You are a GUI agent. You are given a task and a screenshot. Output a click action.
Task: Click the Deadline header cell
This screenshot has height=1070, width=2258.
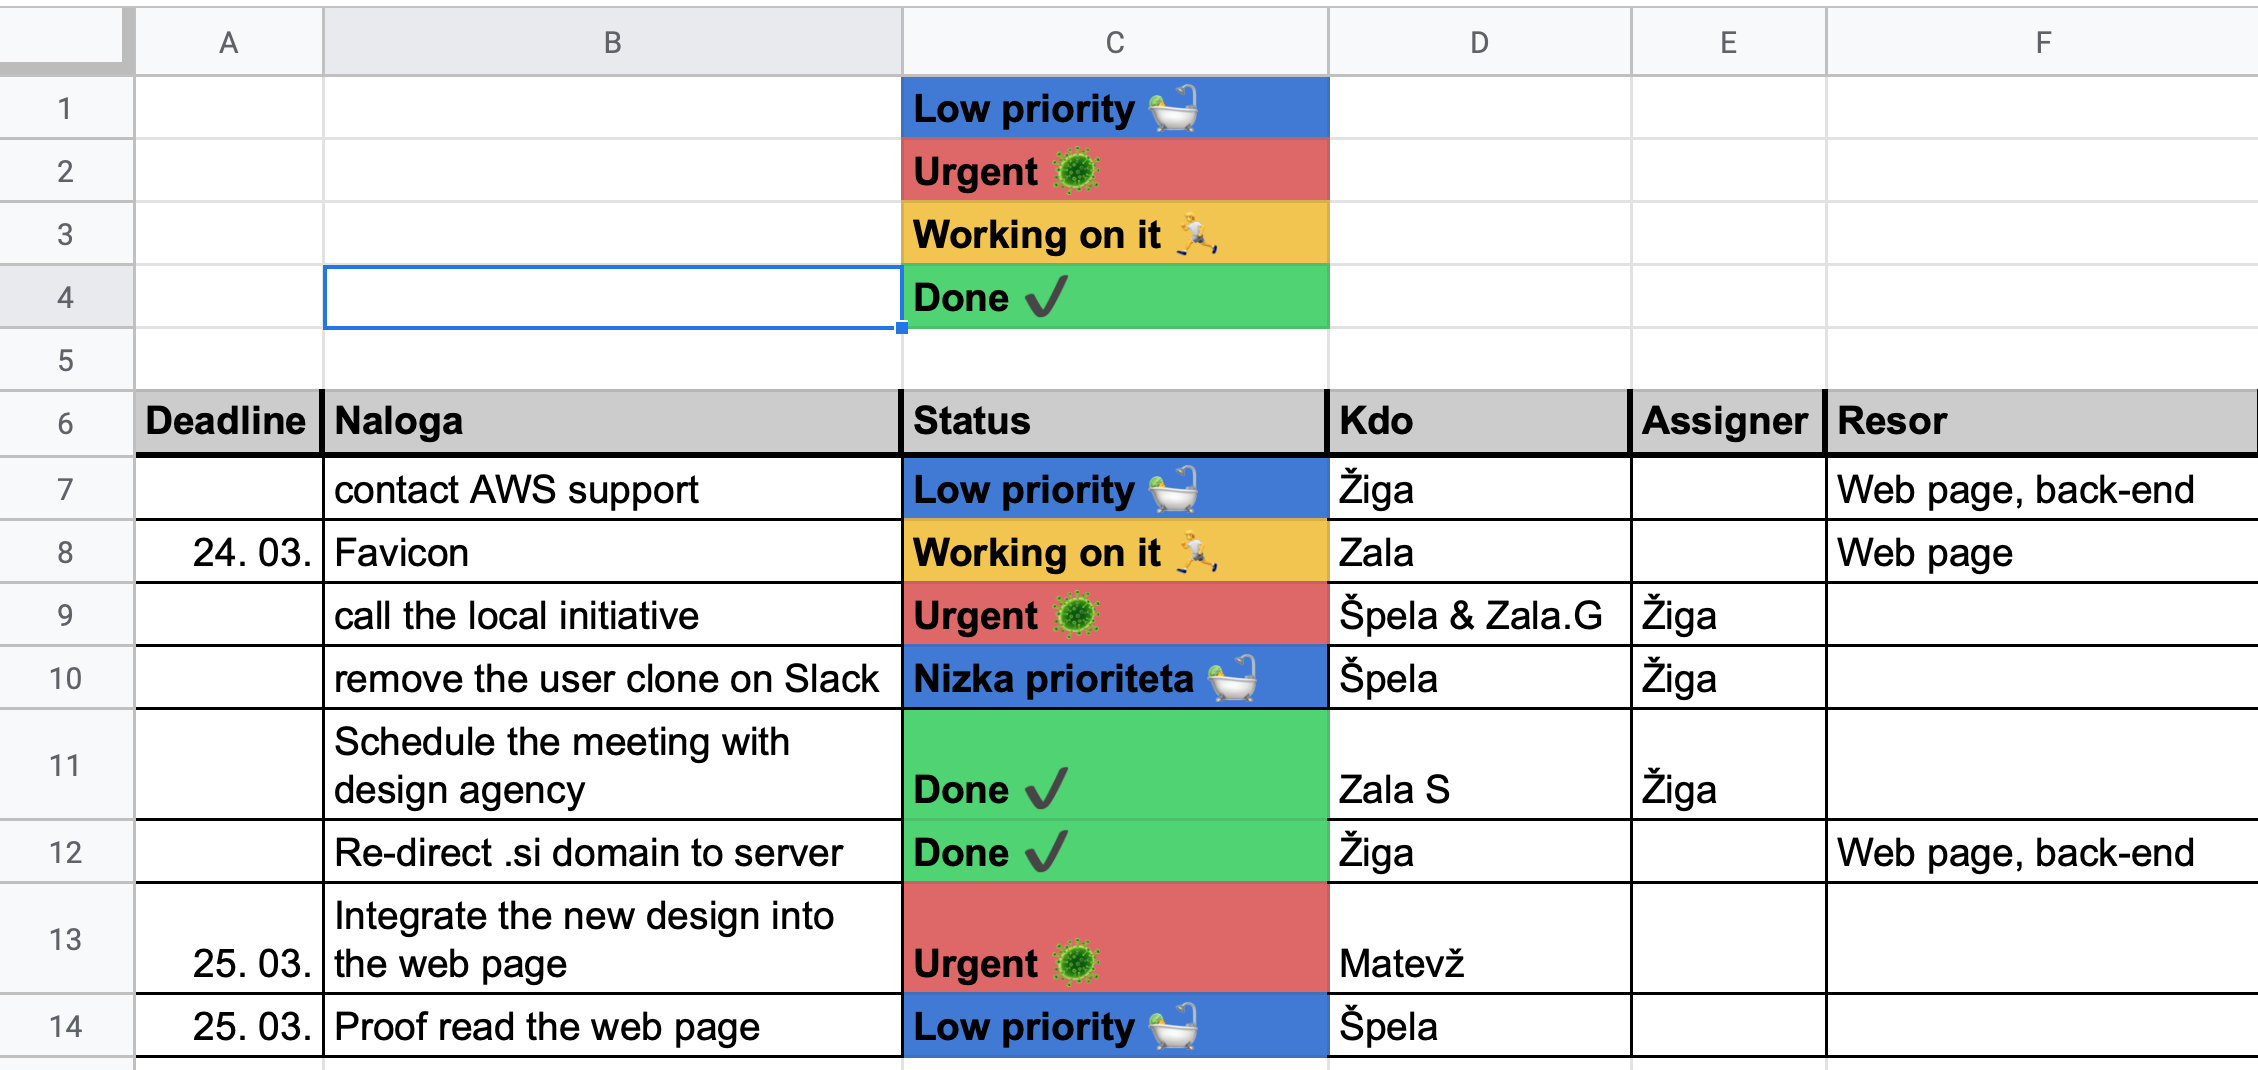pos(228,421)
